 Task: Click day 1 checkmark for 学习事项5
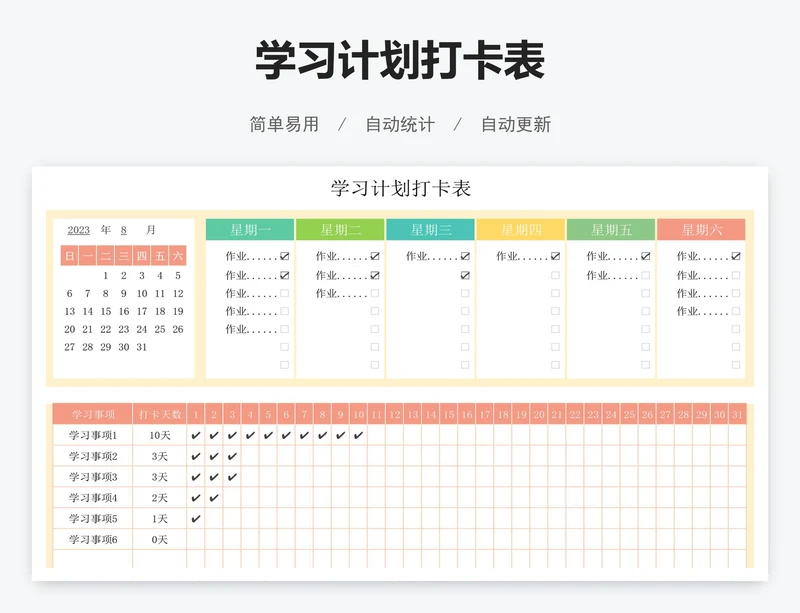click(x=196, y=519)
